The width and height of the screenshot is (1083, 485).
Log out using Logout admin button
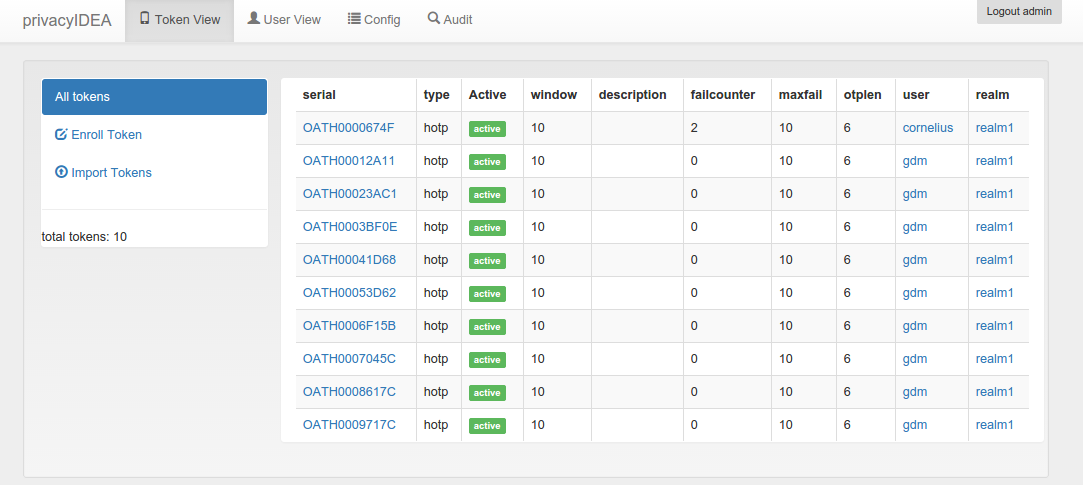(x=1019, y=12)
